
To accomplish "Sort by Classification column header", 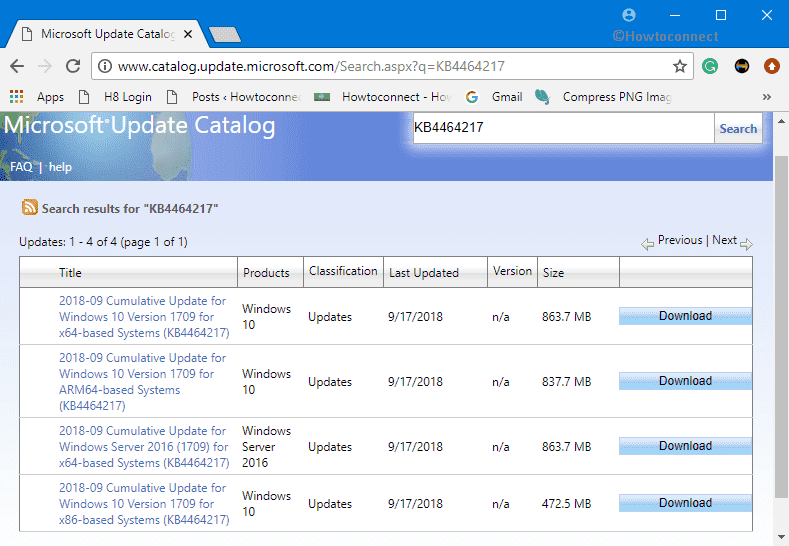I will click(x=343, y=271).
